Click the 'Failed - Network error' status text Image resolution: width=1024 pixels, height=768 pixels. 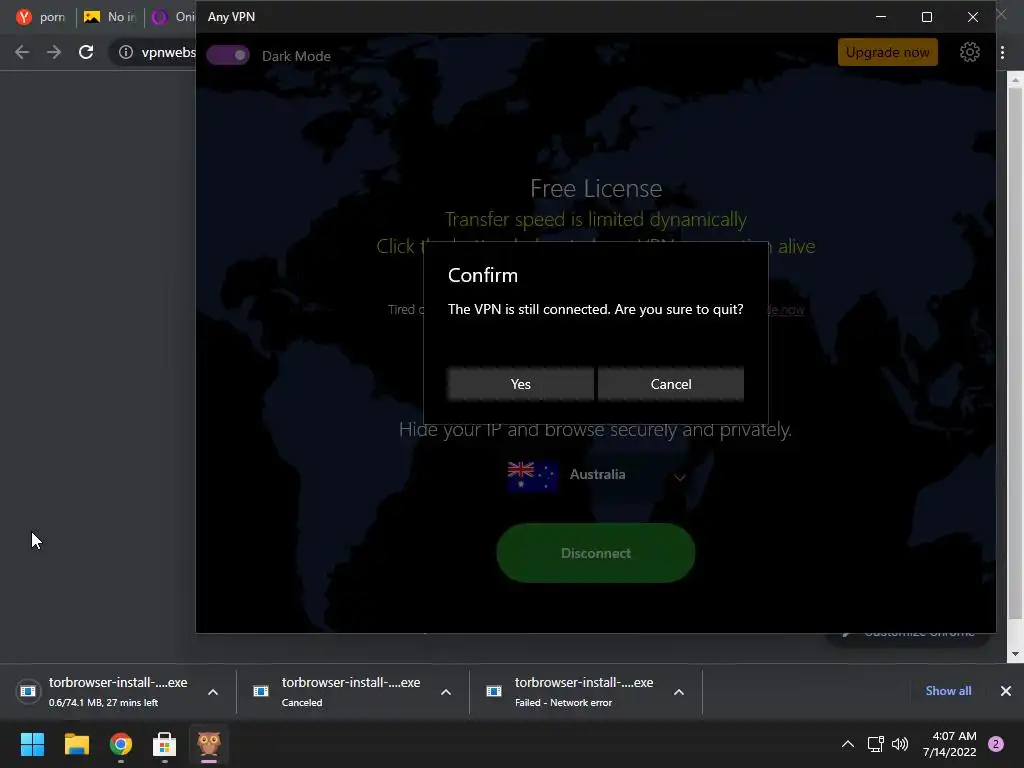point(563,703)
